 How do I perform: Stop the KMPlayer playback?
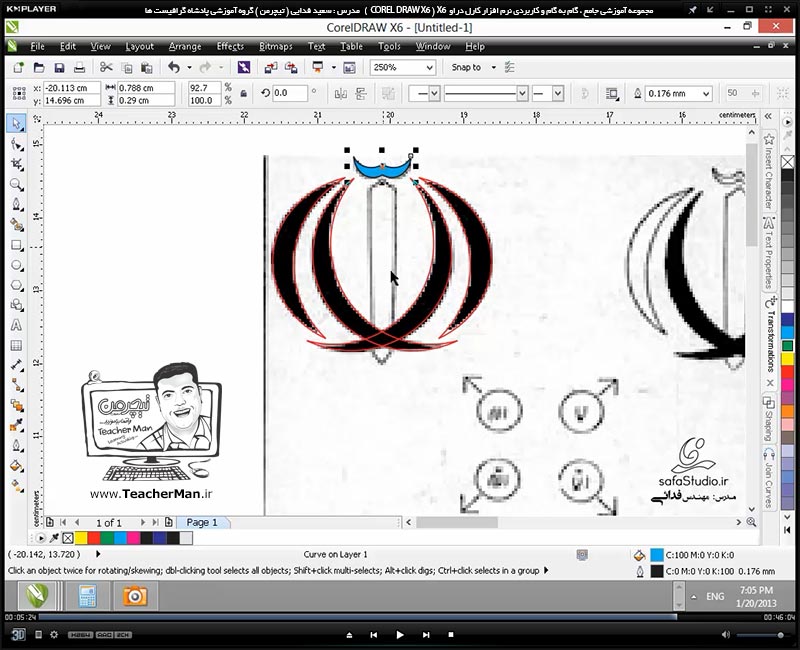451,635
